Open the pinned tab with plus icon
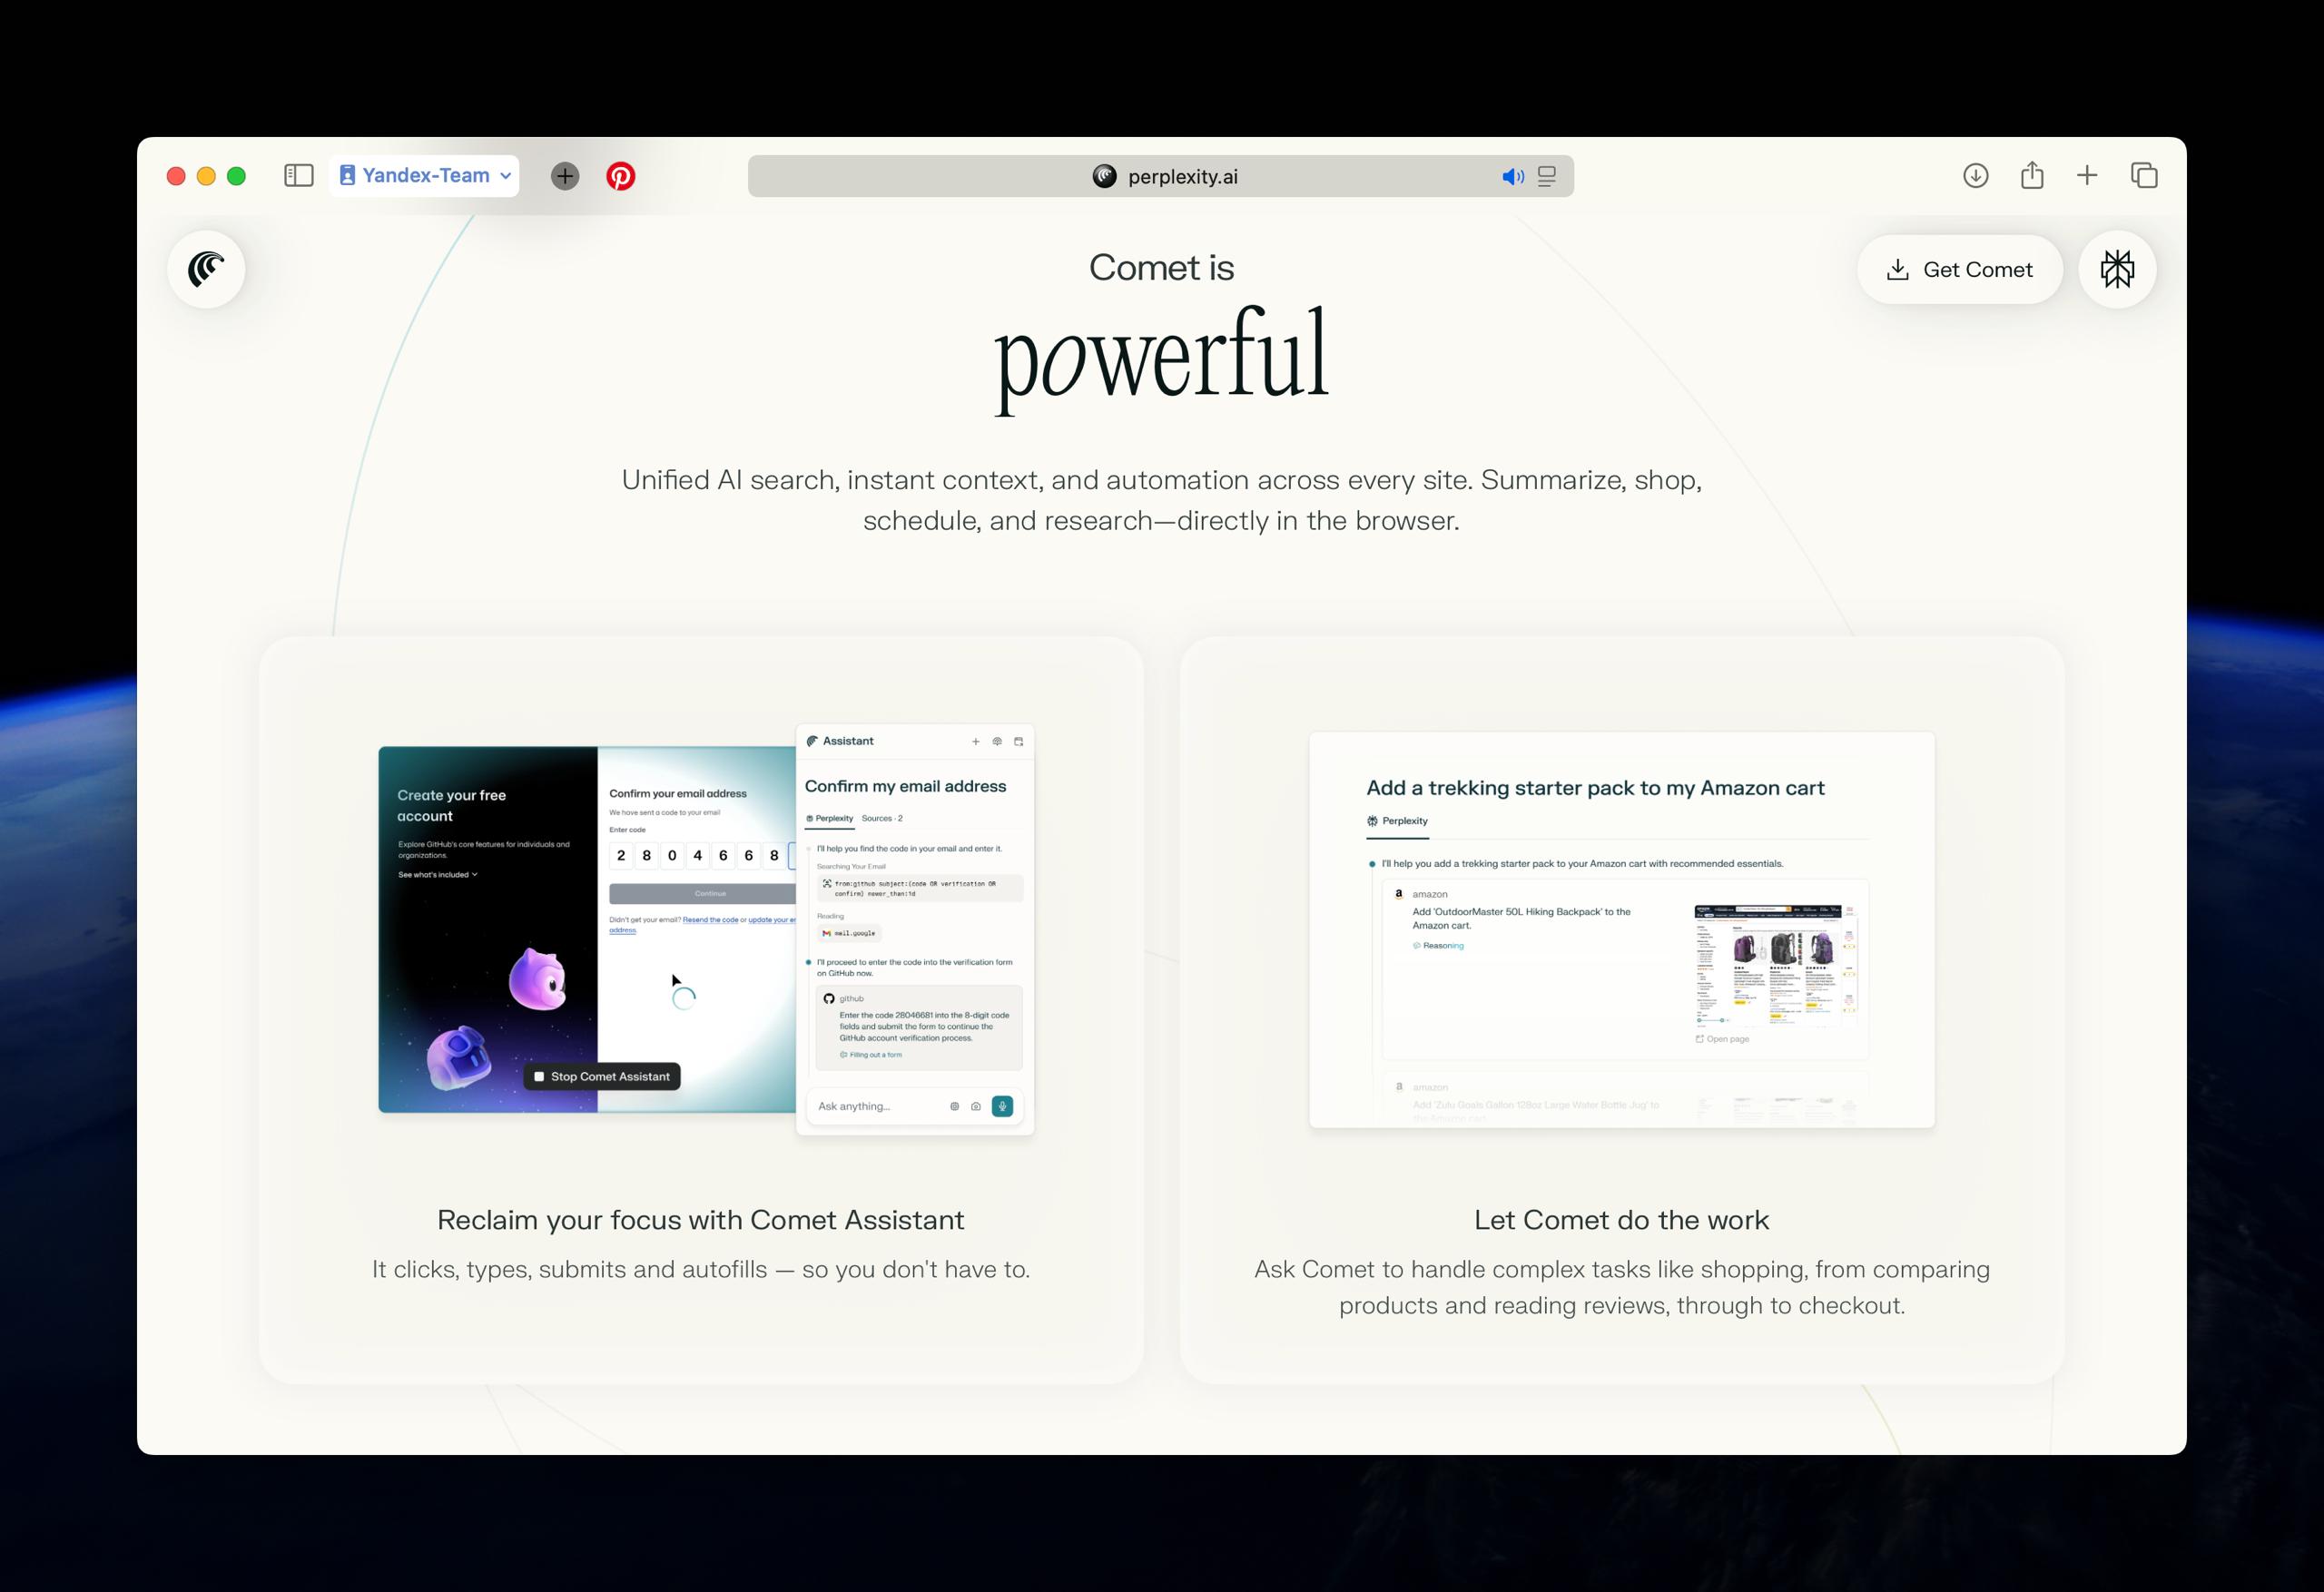Viewport: 2324px width, 1592px height. point(565,176)
